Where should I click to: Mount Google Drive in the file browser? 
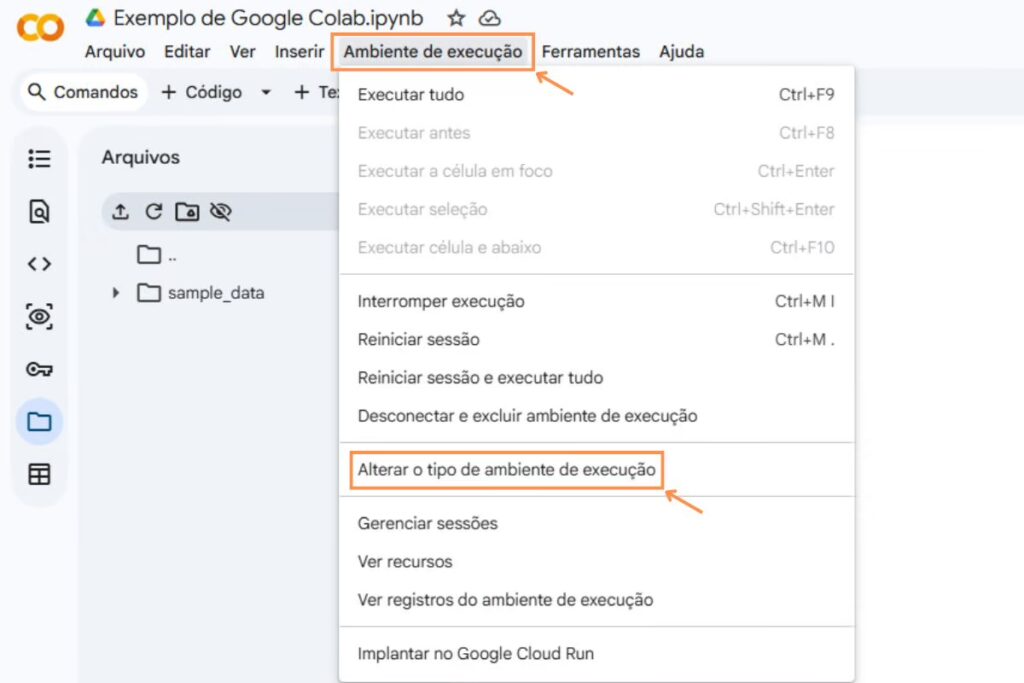188,211
